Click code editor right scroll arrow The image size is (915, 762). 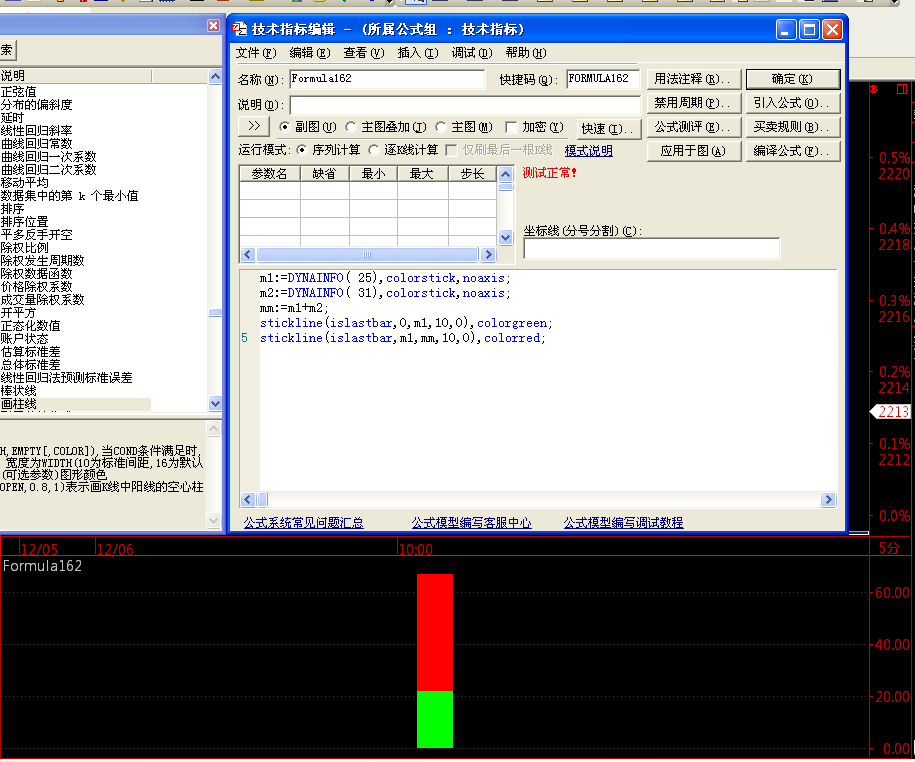[x=828, y=499]
